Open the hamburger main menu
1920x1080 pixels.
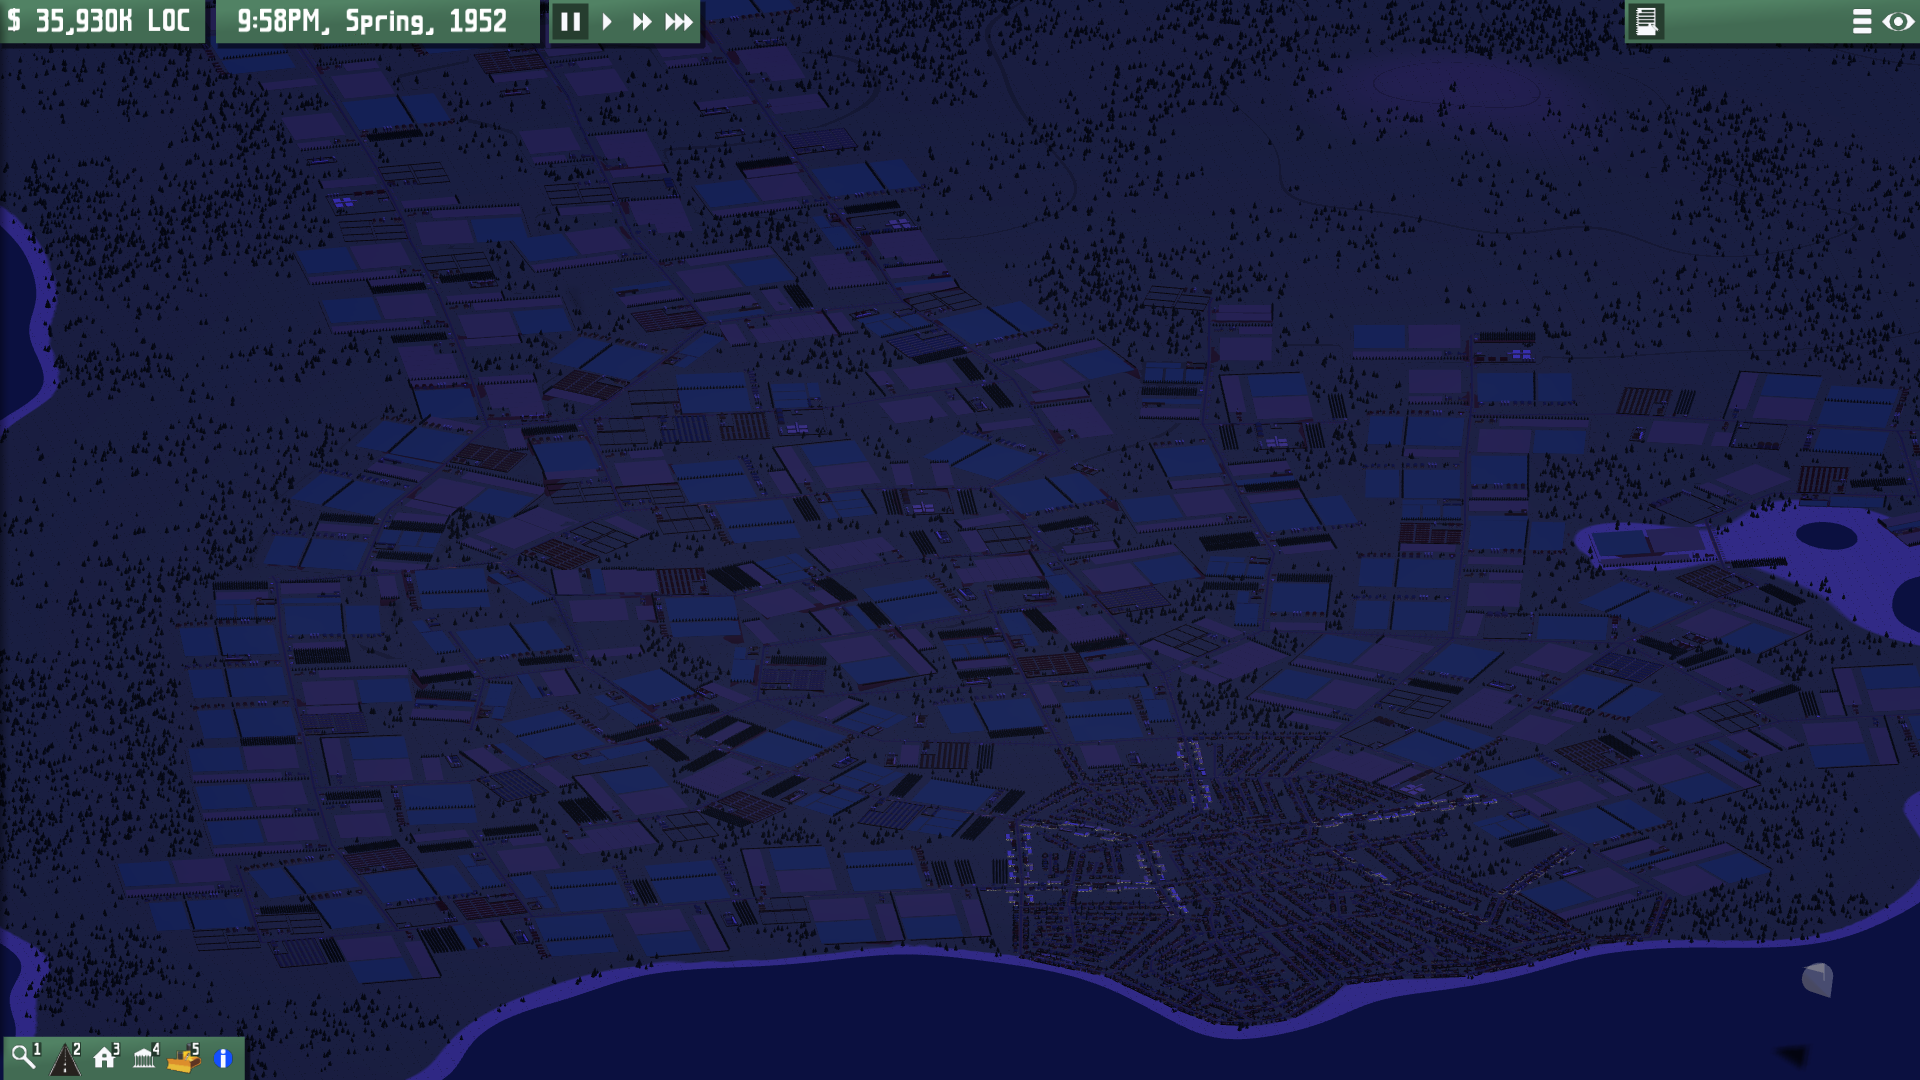coord(1861,21)
